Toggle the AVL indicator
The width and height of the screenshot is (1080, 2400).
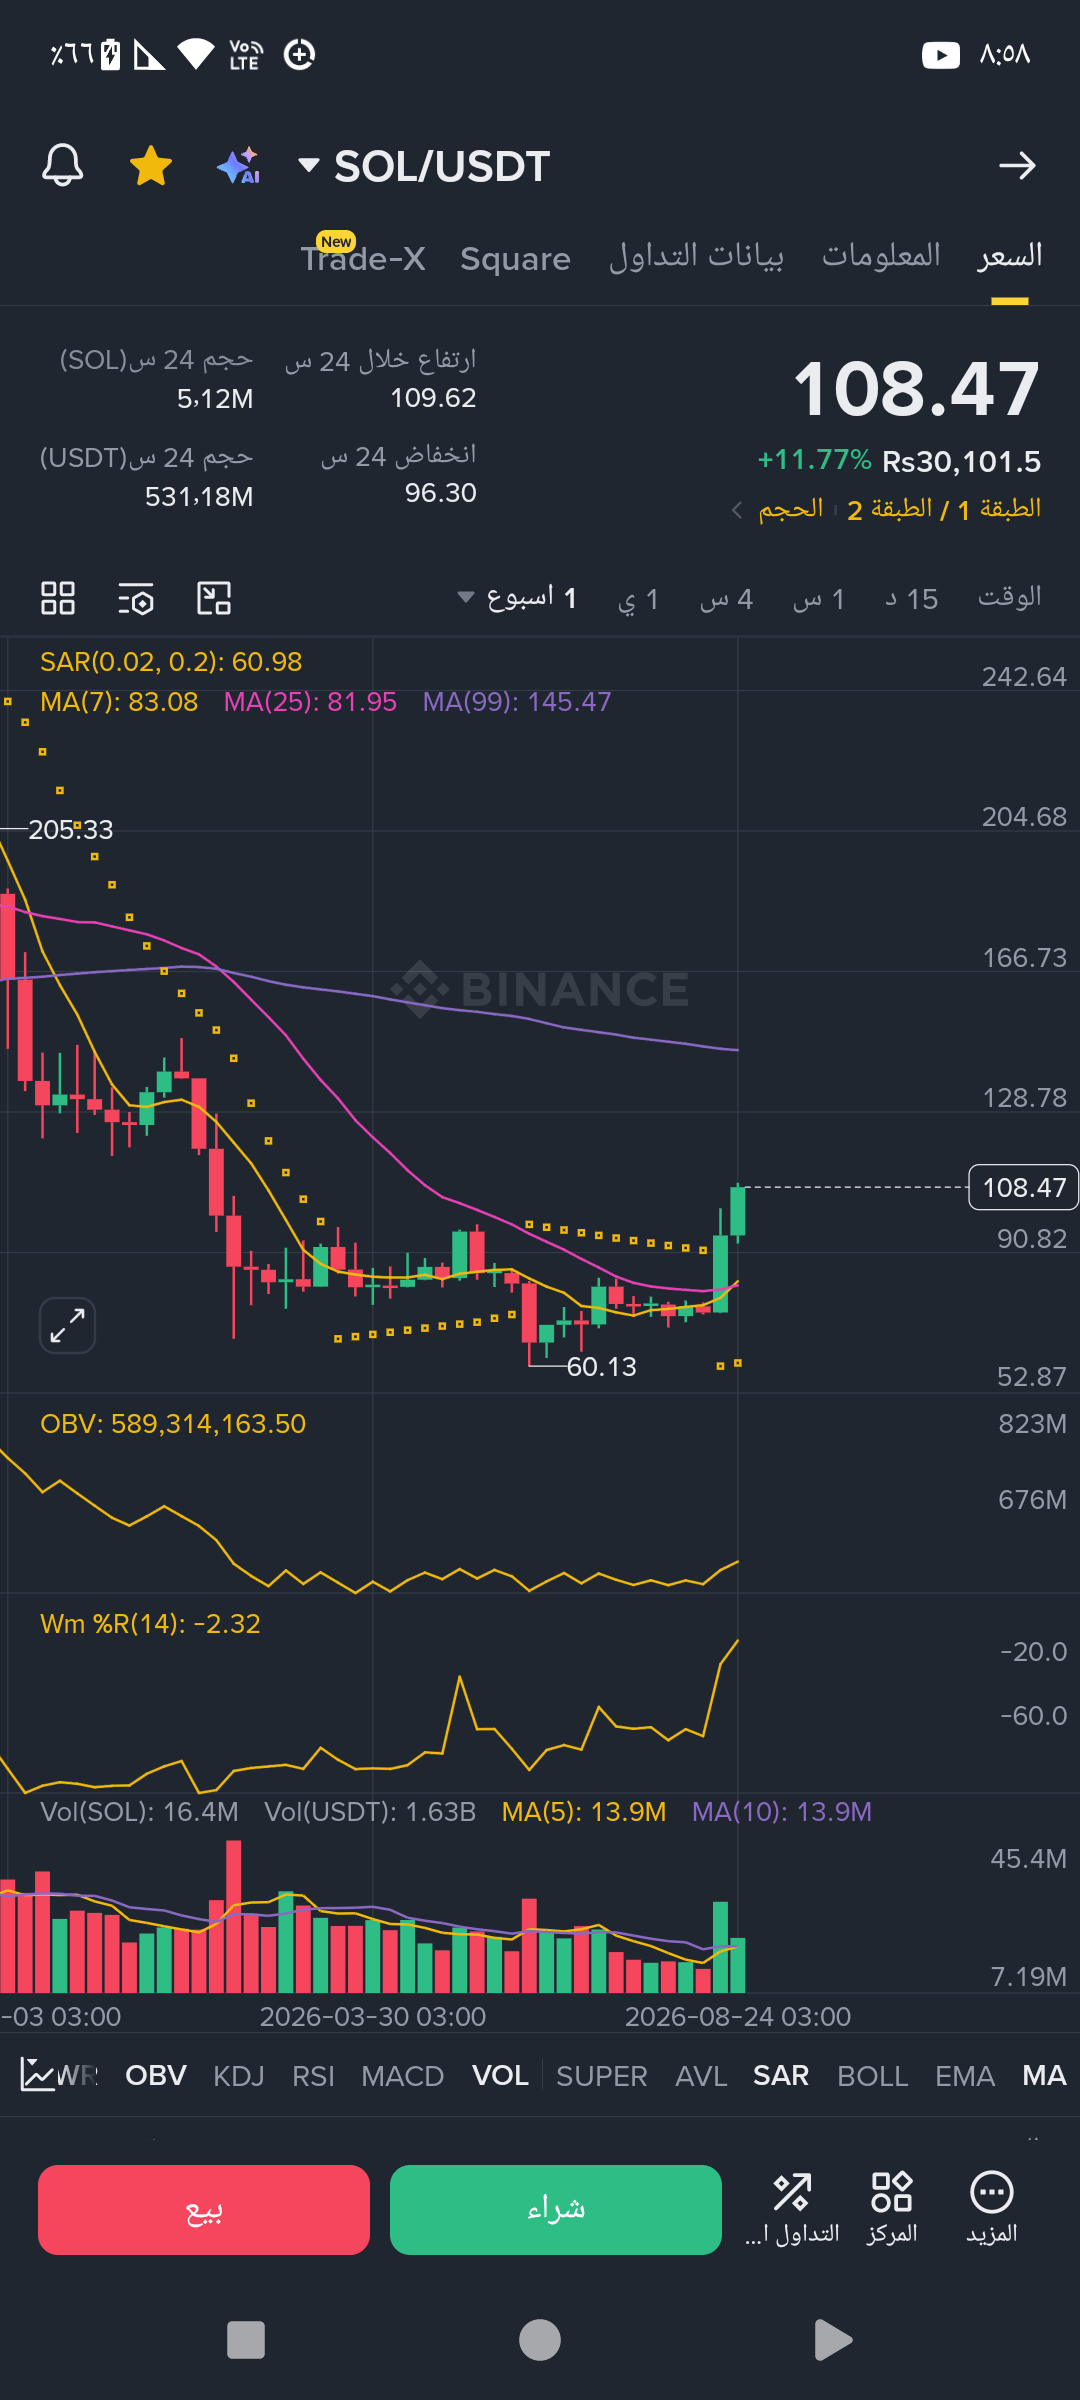701,2076
